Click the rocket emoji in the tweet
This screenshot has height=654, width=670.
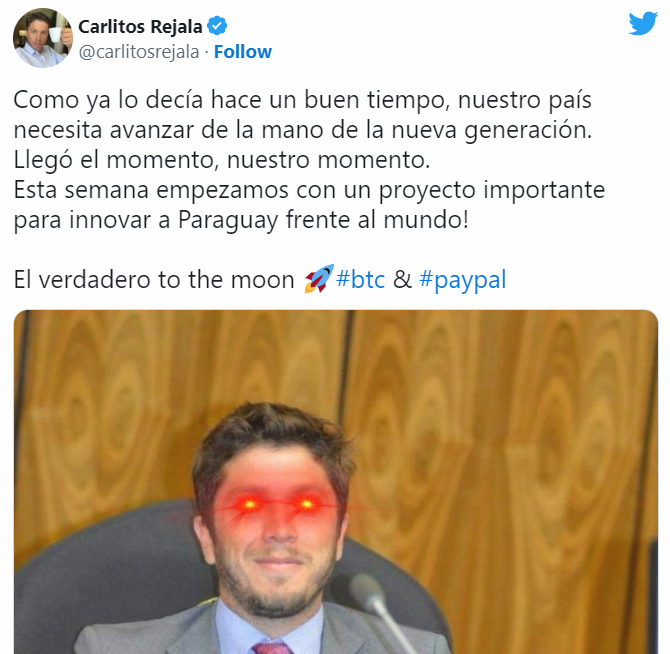click(319, 279)
